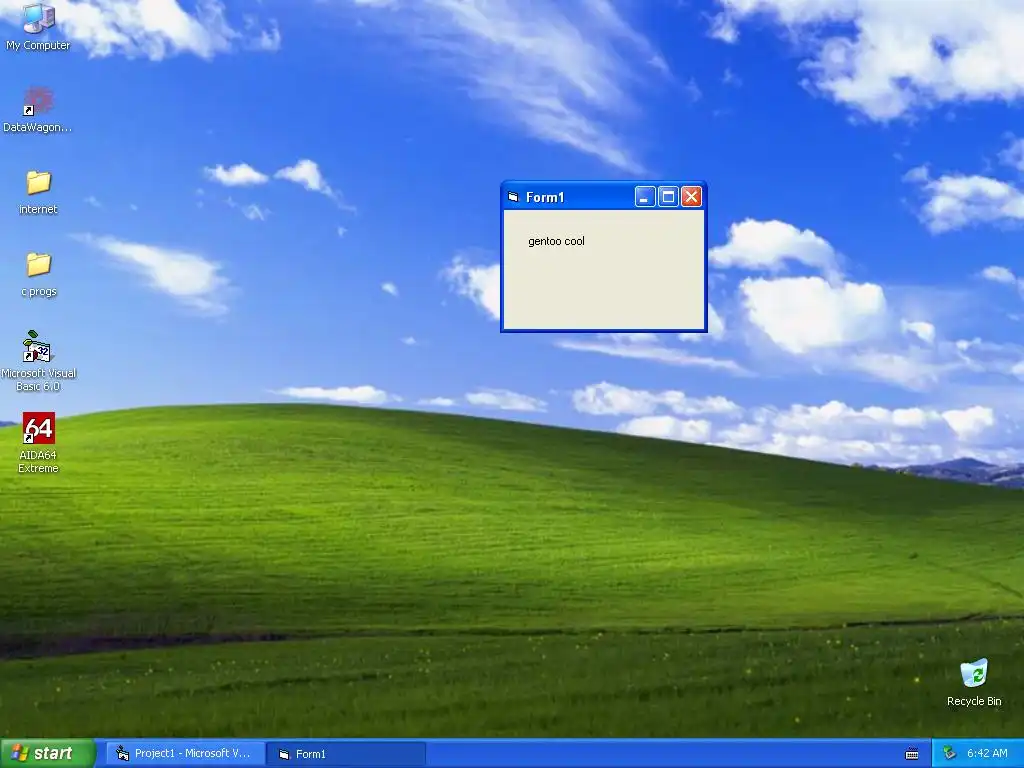Viewport: 1024px width, 768px height.
Task: Click the network tray icon near the clock
Action: (x=950, y=754)
